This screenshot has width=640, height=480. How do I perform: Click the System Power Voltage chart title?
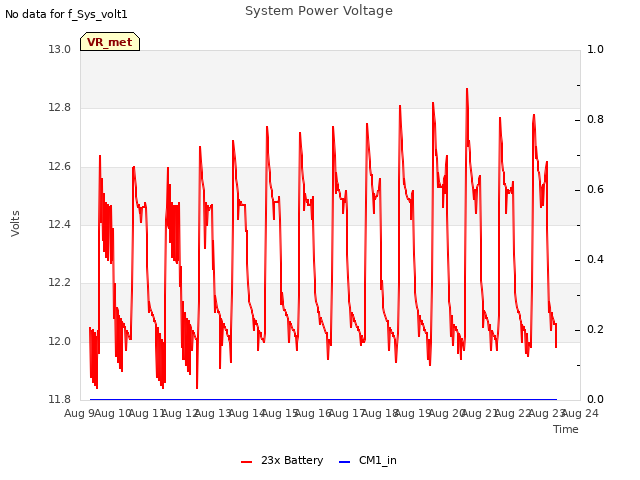319,11
